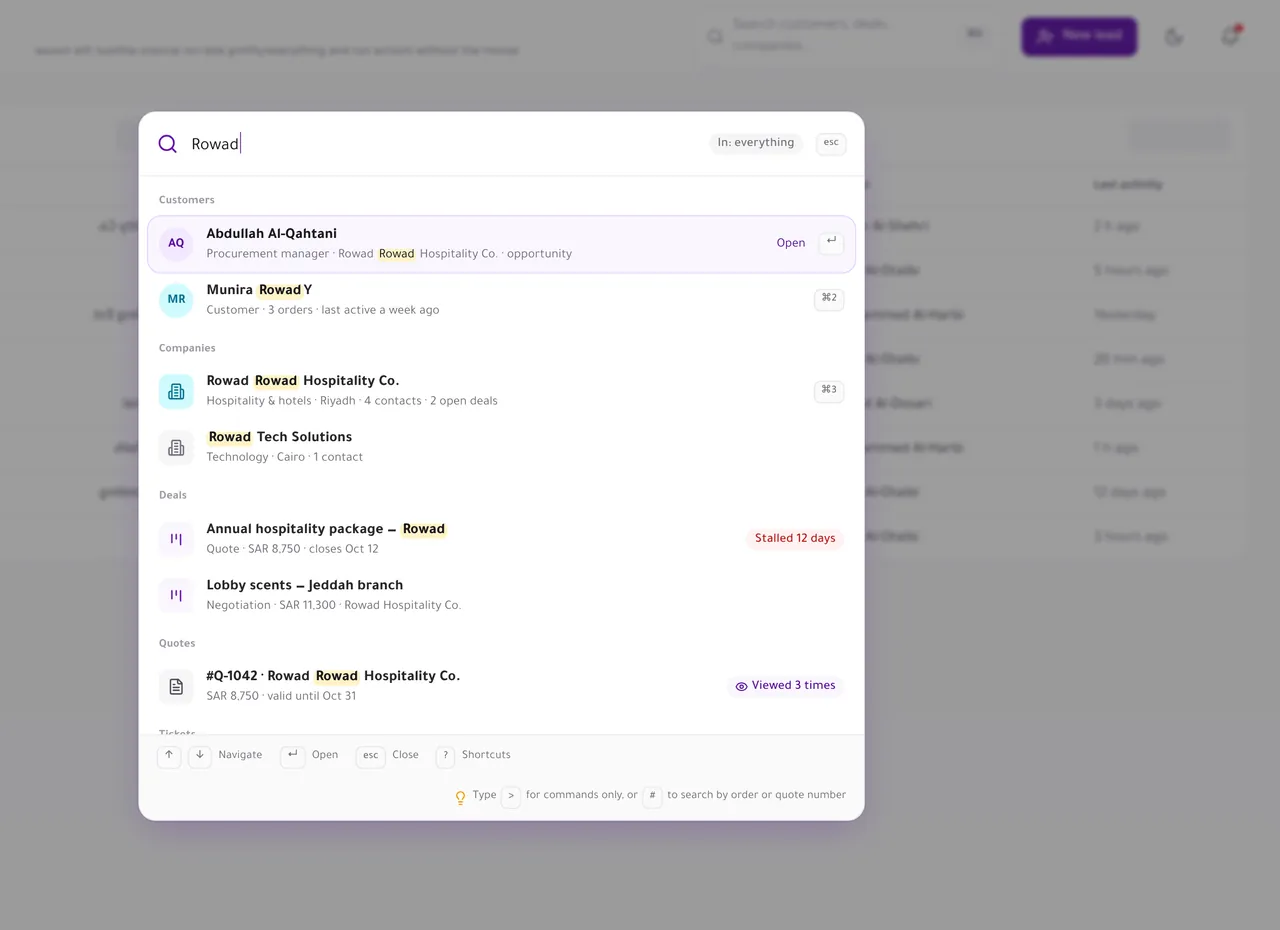The image size is (1280, 930).
Task: Click the enter key icon on Abdullah's row
Action: (831, 242)
